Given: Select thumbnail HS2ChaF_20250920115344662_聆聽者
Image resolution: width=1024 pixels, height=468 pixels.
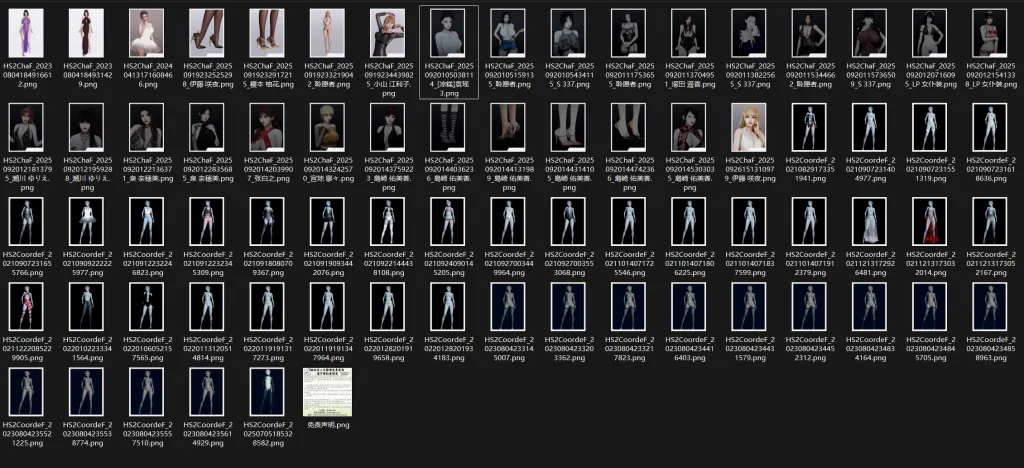Looking at the screenshot, I should [x=809, y=33].
